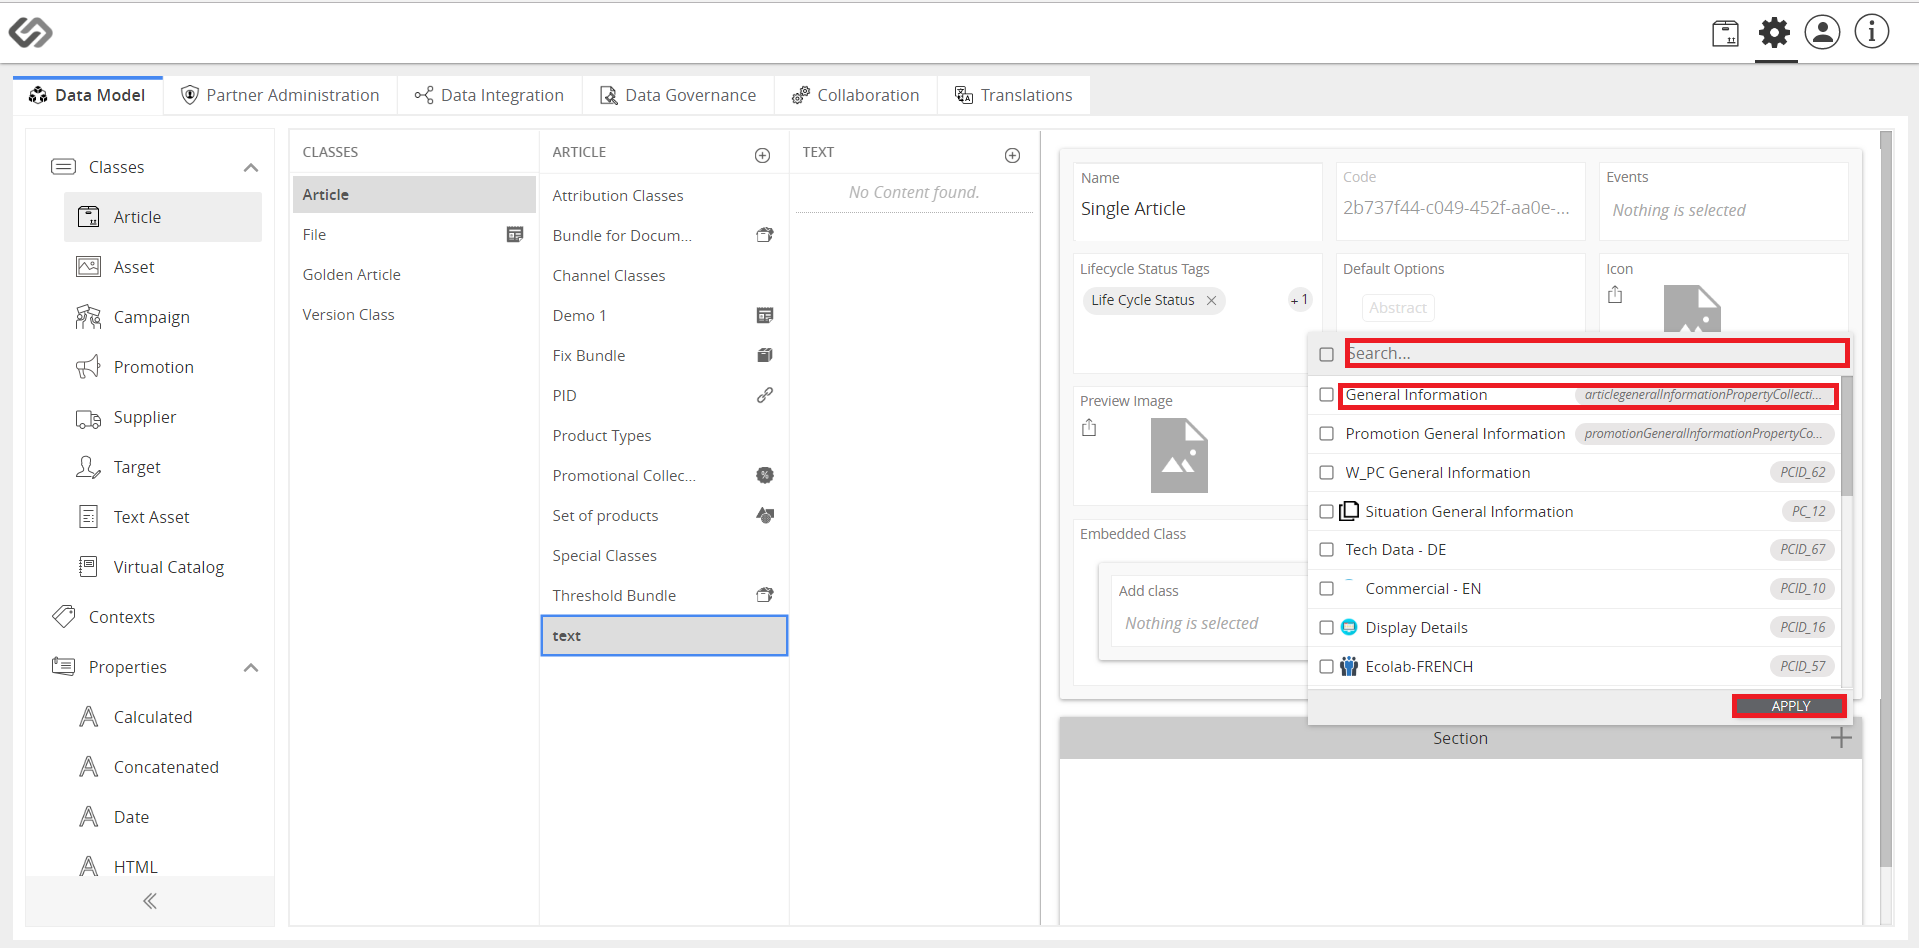Viewport: 1919px width, 948px height.
Task: Select the Supplier truck icon
Action: coord(89,418)
